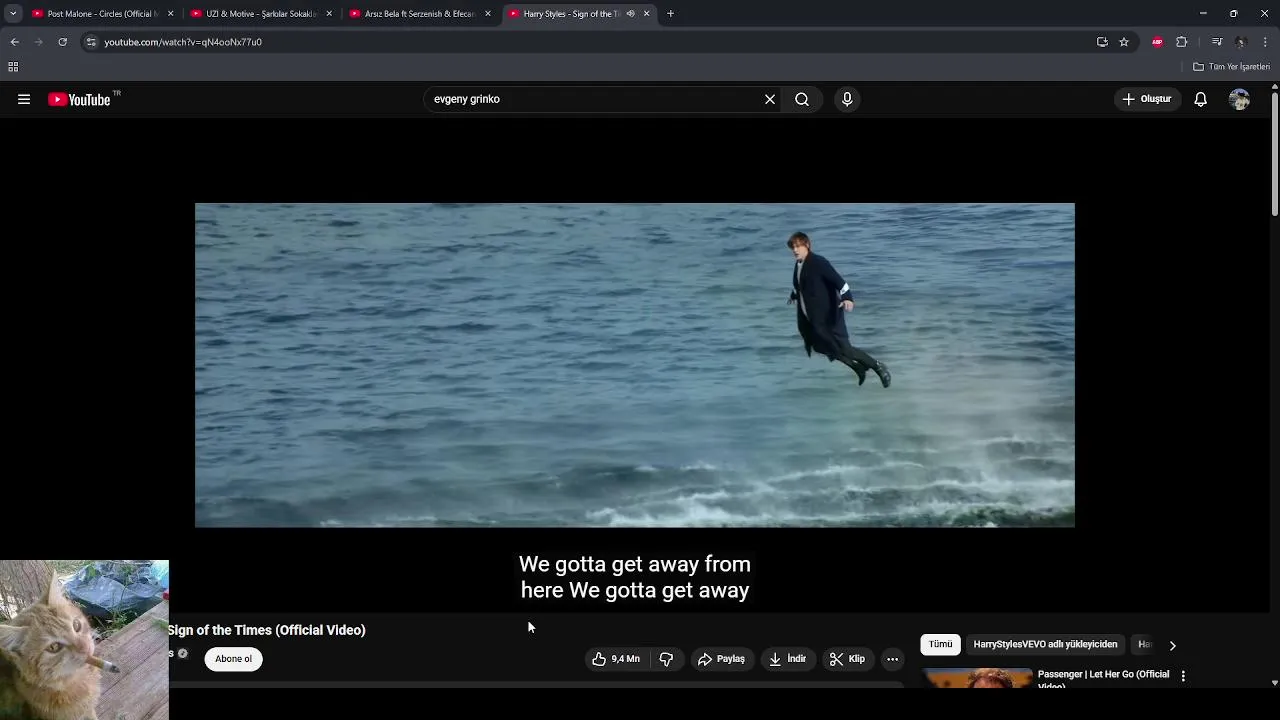Image resolution: width=1280 pixels, height=720 pixels.
Task: Close the Harry Styles tab
Action: point(646,14)
